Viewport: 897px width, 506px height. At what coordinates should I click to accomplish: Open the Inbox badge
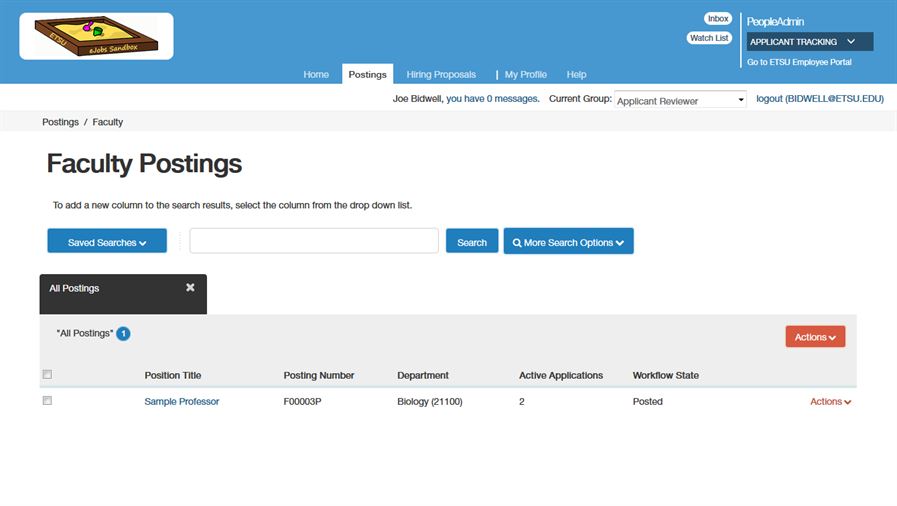click(x=718, y=19)
